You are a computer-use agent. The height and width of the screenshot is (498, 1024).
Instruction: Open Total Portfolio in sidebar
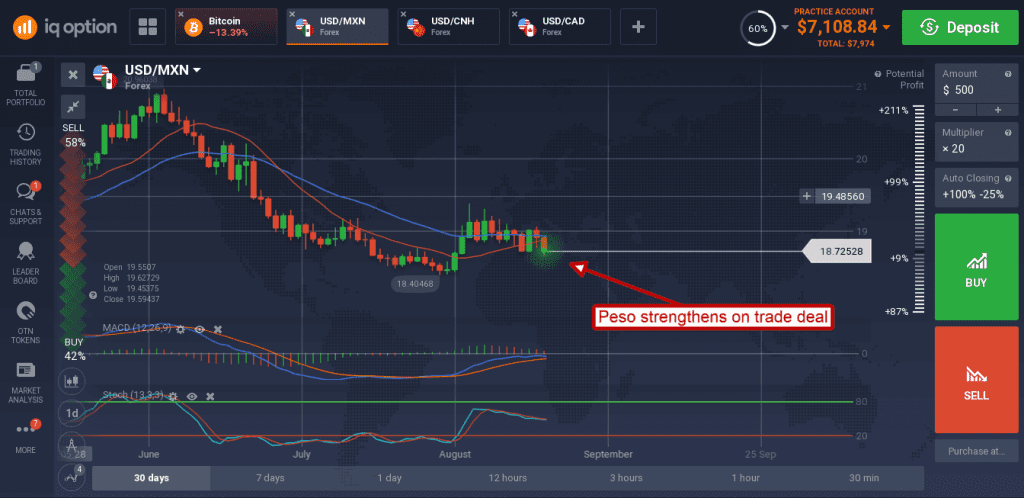(26, 86)
